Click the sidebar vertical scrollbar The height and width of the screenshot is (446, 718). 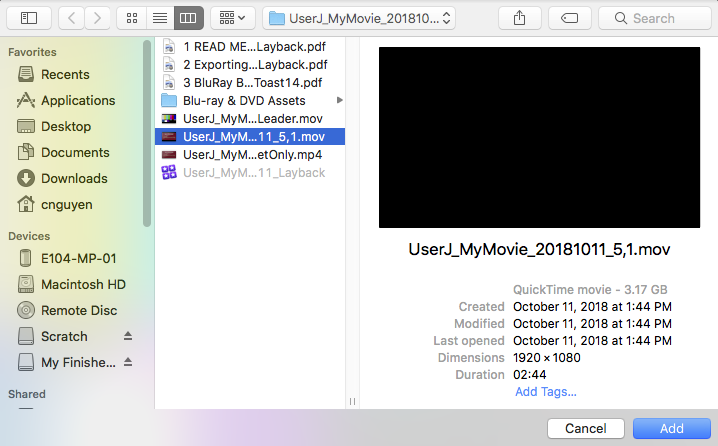[147, 134]
